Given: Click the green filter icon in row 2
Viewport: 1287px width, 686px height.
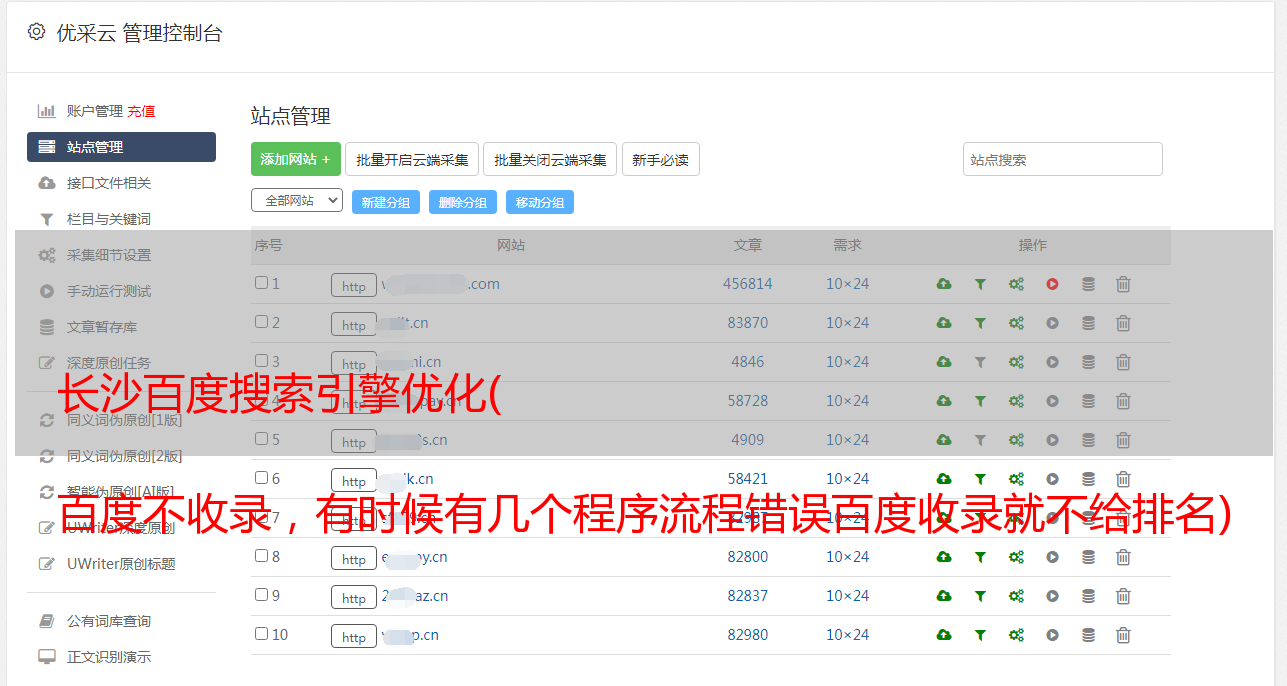Looking at the screenshot, I should pos(980,323).
